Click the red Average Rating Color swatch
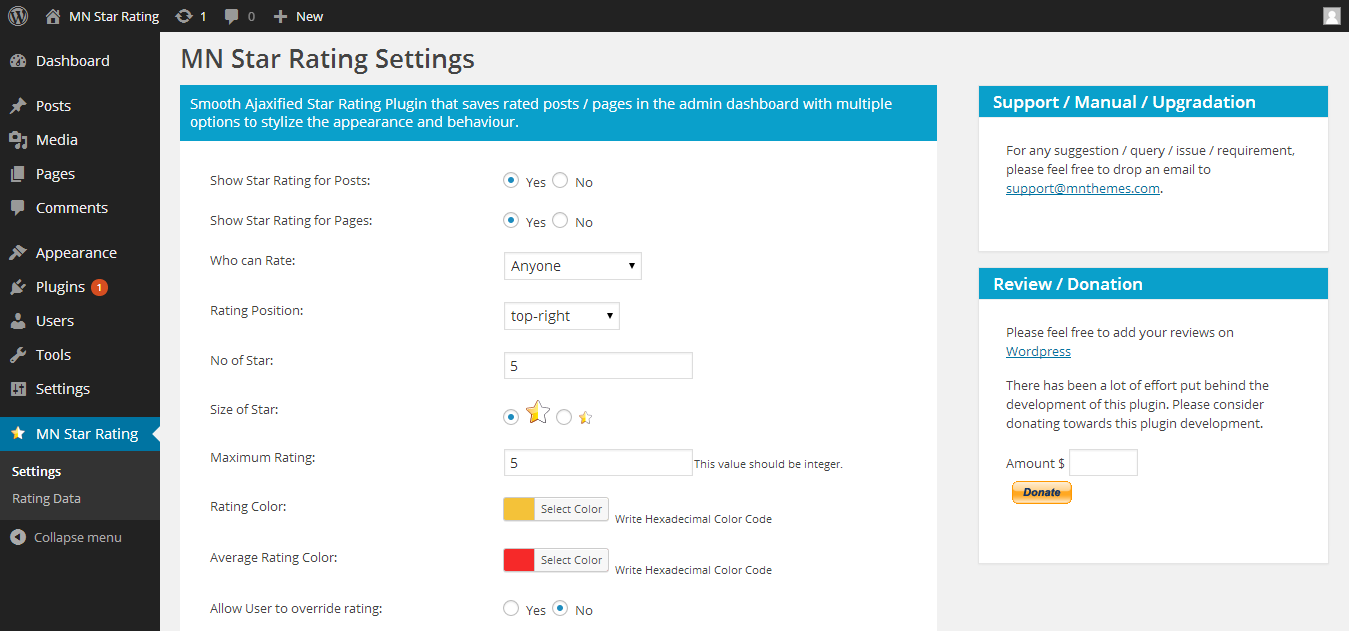The image size is (1349, 631). [x=519, y=560]
